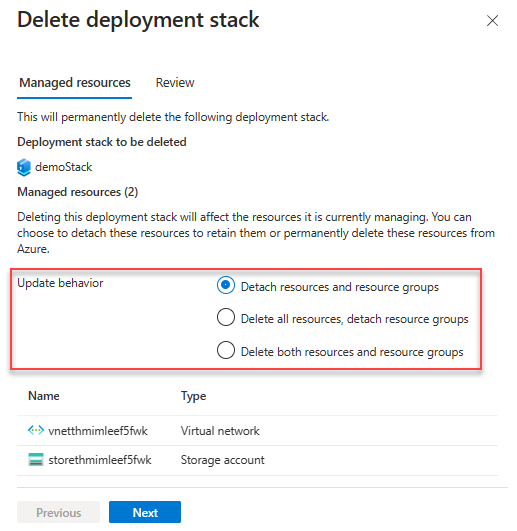Click the Update behavior label
The width and height of the screenshot is (517, 531).
tap(60, 283)
